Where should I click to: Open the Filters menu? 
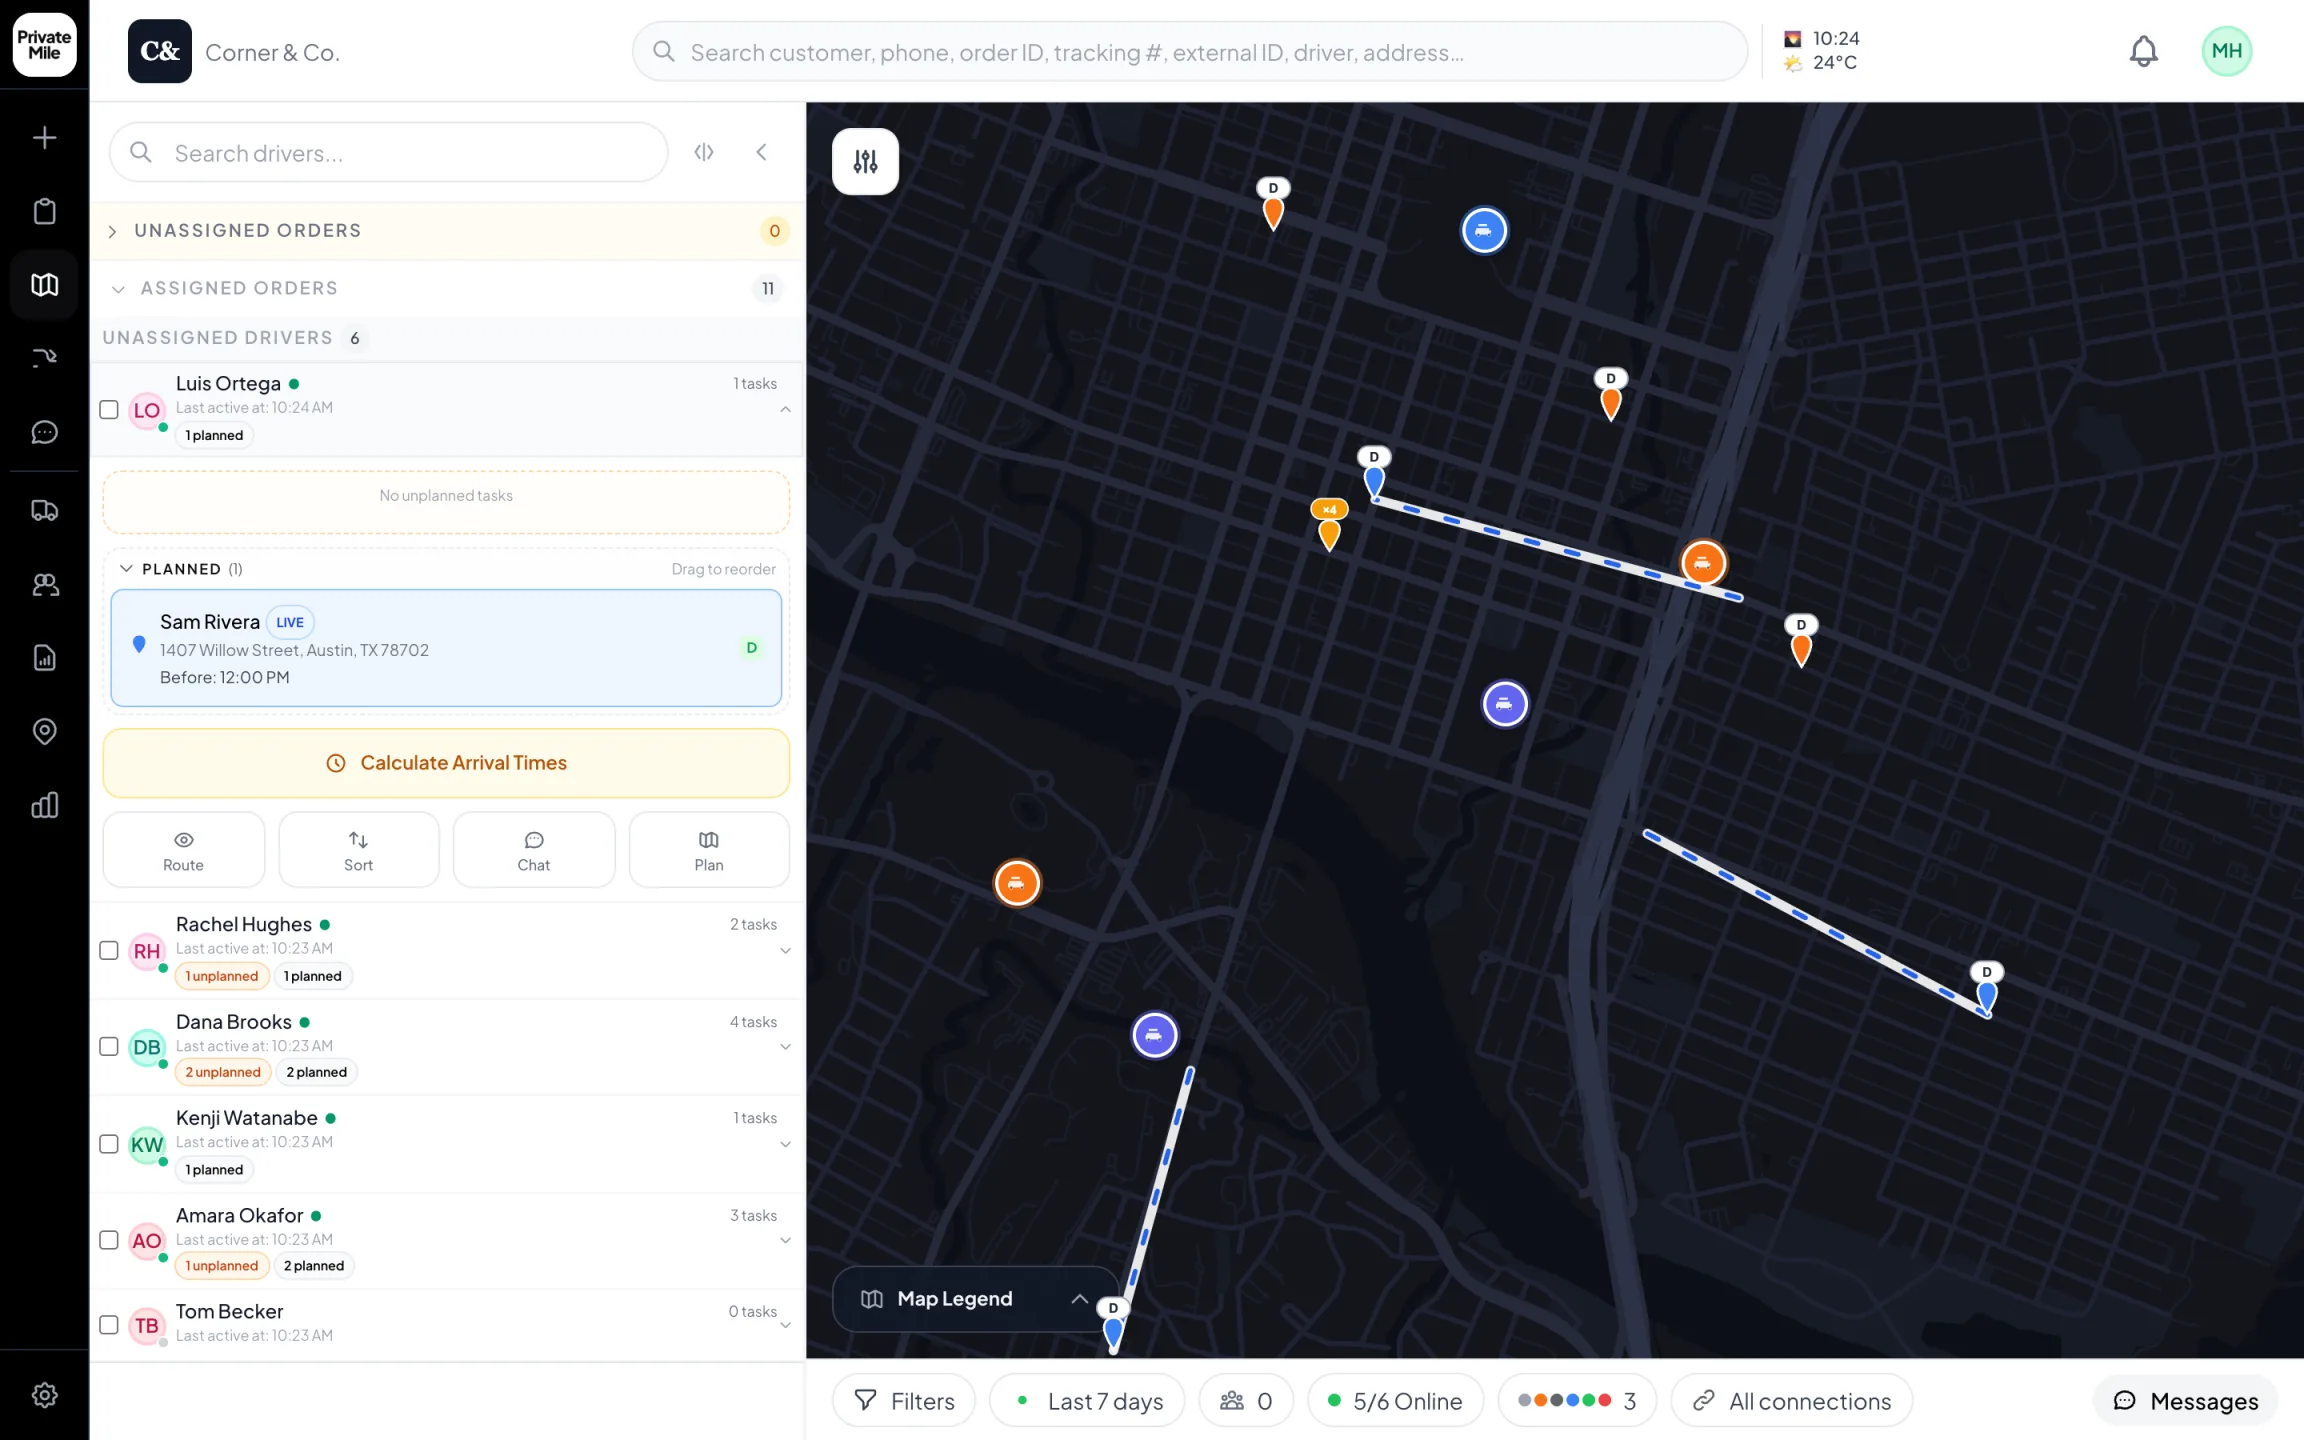click(904, 1401)
